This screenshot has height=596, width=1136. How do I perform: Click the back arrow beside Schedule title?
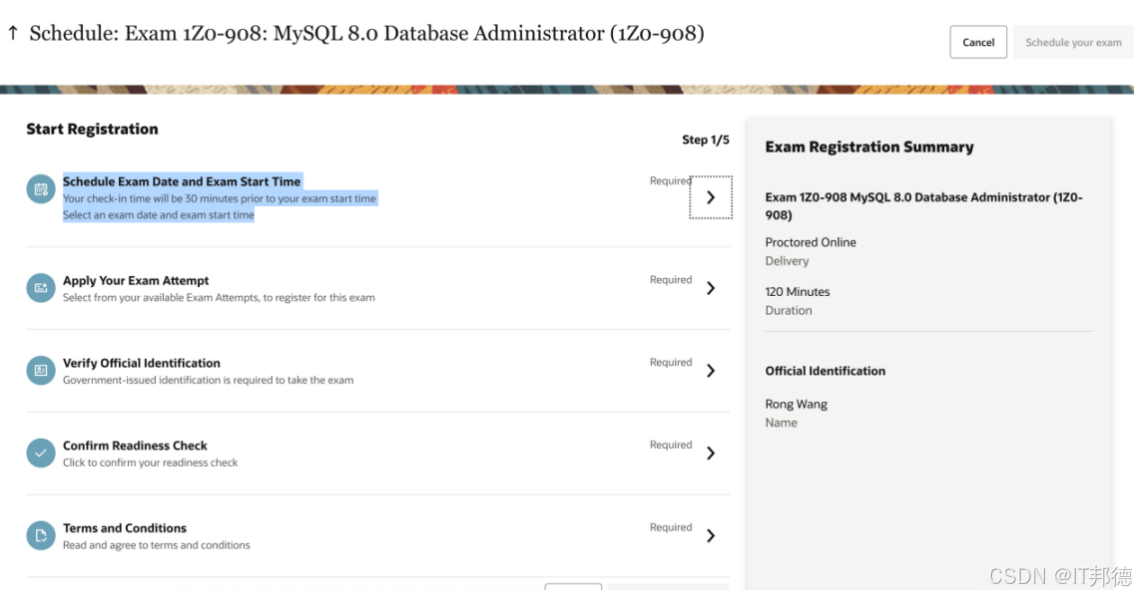point(12,33)
